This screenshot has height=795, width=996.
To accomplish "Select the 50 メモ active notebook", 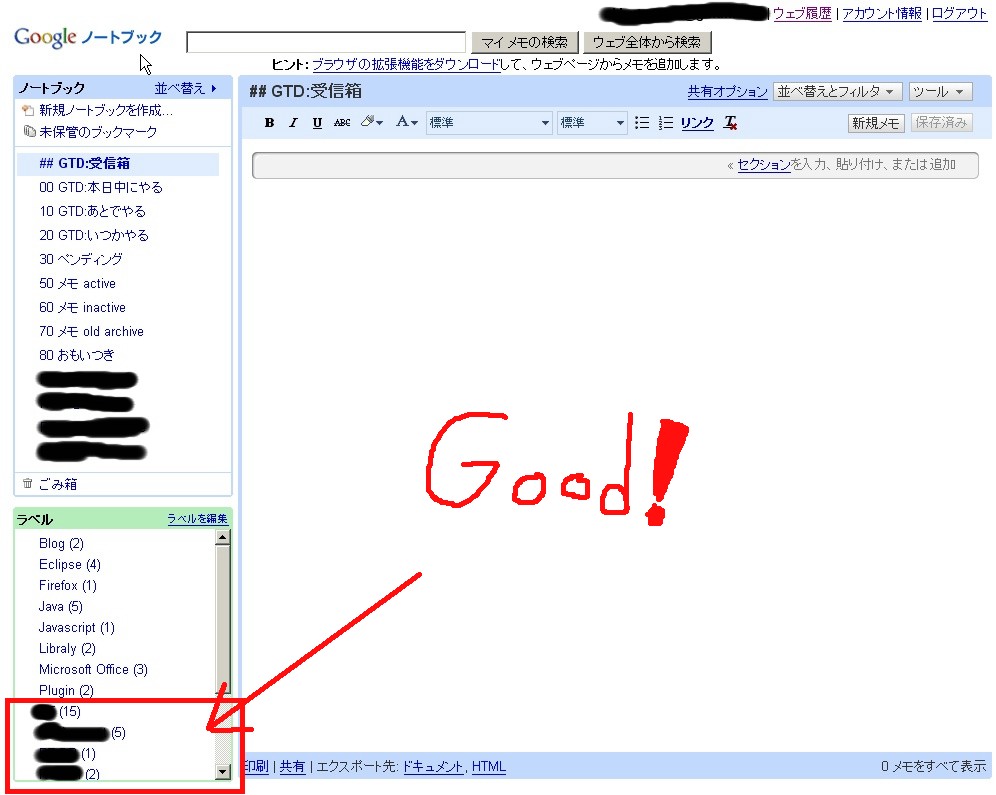I will (77, 283).
